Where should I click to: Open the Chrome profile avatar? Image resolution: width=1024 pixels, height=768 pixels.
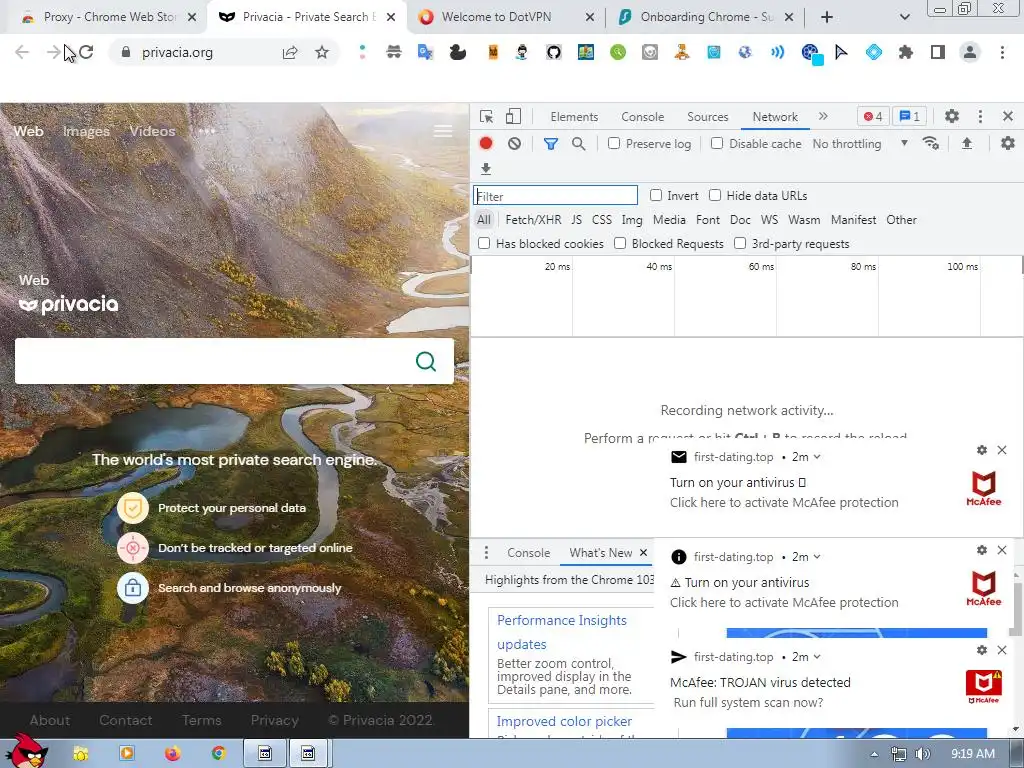point(970,52)
